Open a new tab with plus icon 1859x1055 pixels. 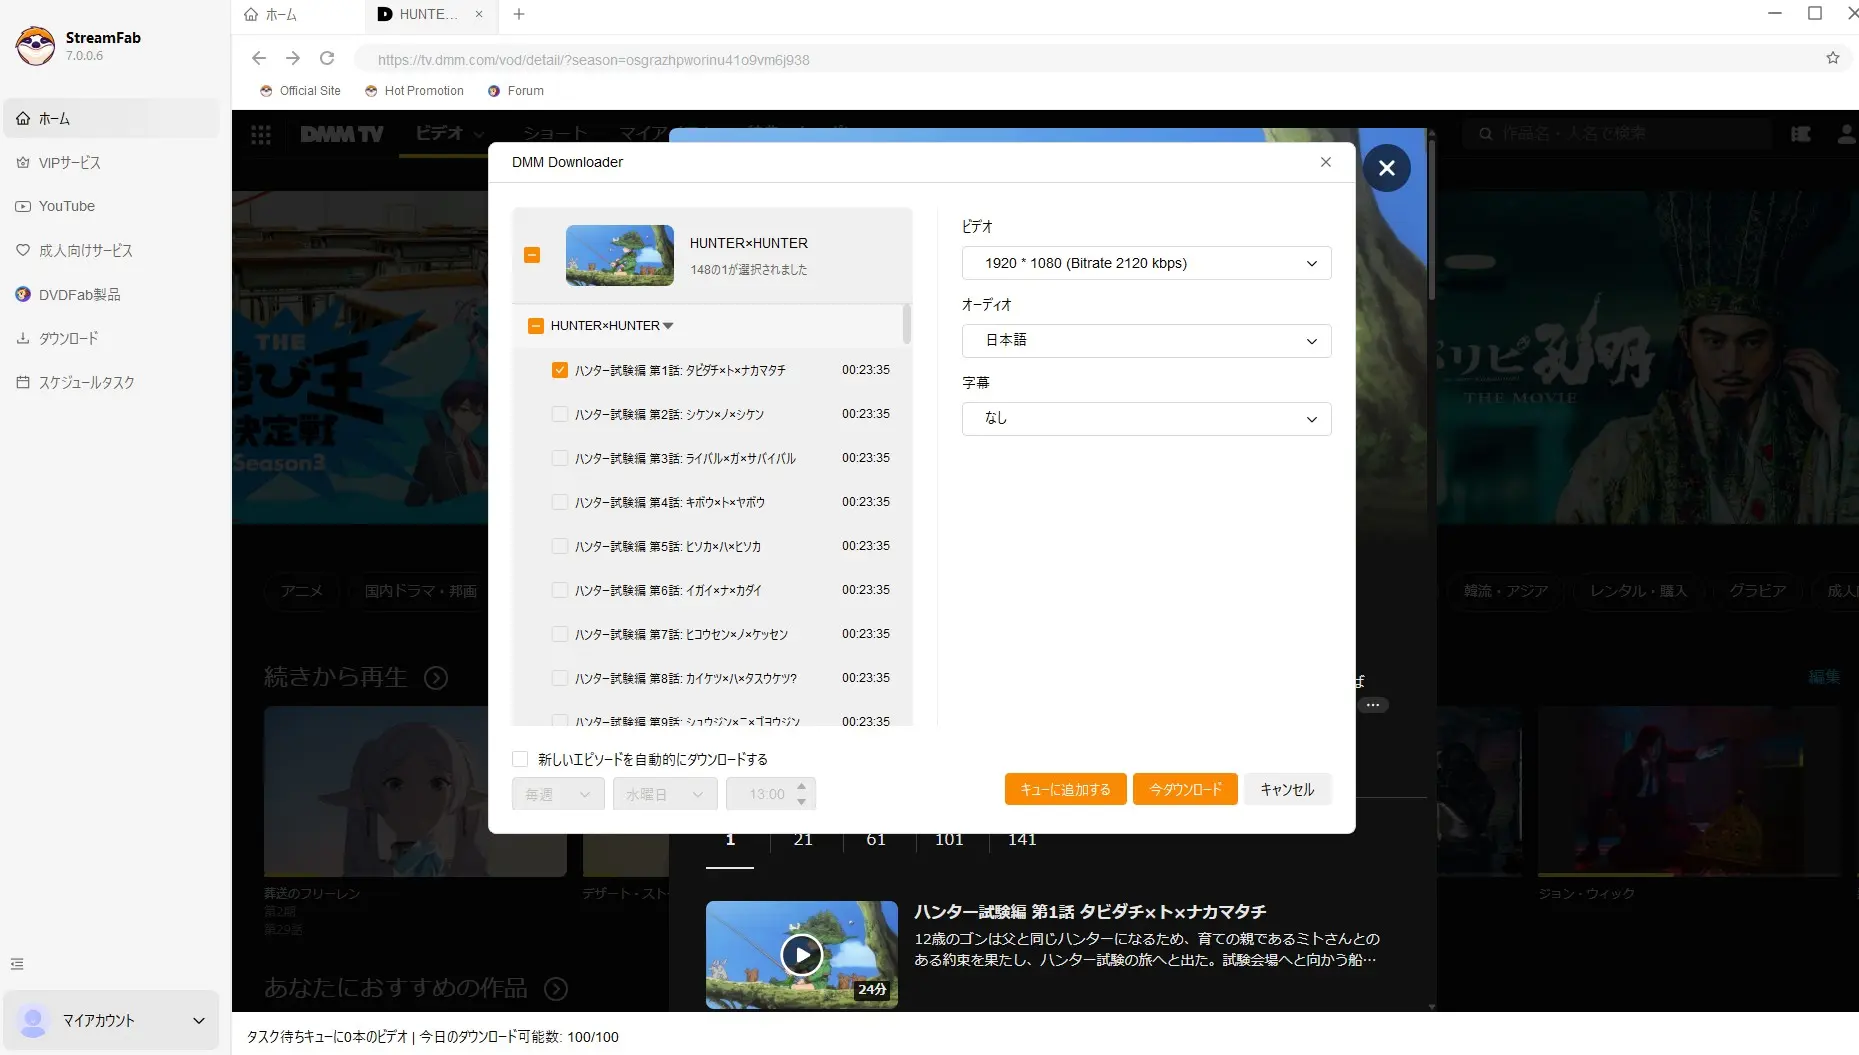pos(518,14)
